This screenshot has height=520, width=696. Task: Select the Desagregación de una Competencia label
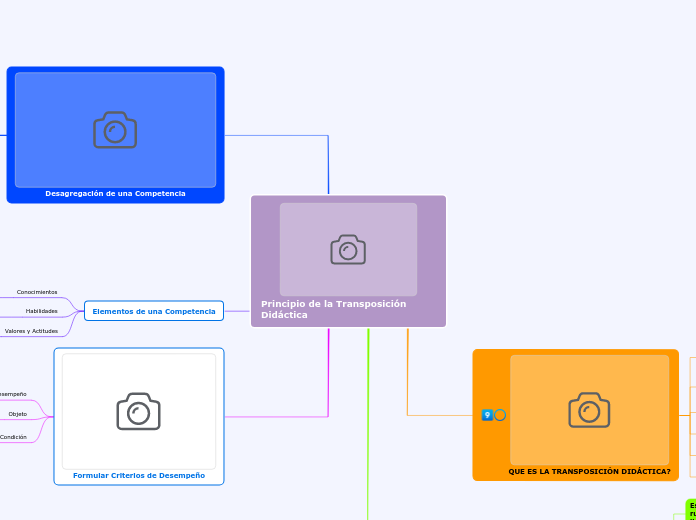(115, 194)
